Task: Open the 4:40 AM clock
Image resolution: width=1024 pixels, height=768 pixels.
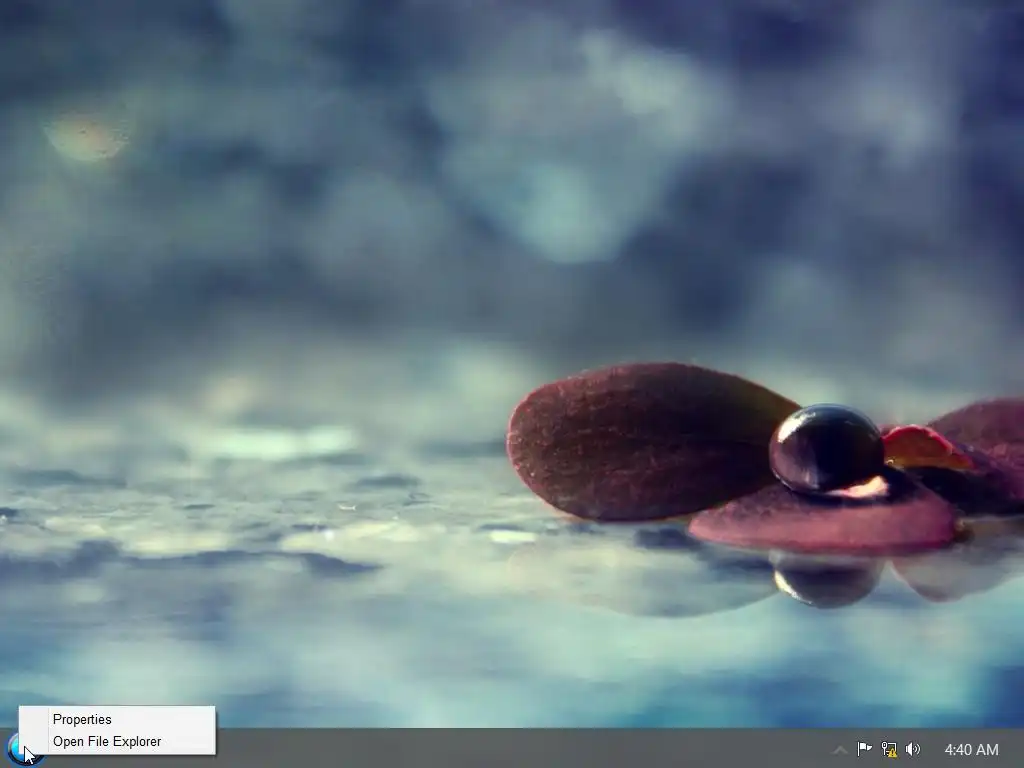Action: point(971,749)
